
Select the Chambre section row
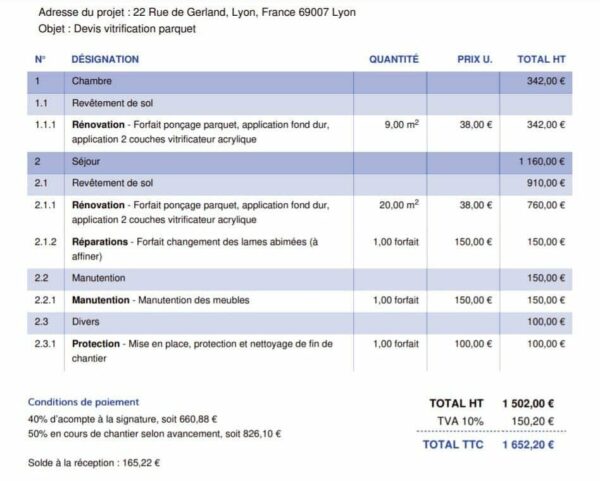(x=300, y=82)
